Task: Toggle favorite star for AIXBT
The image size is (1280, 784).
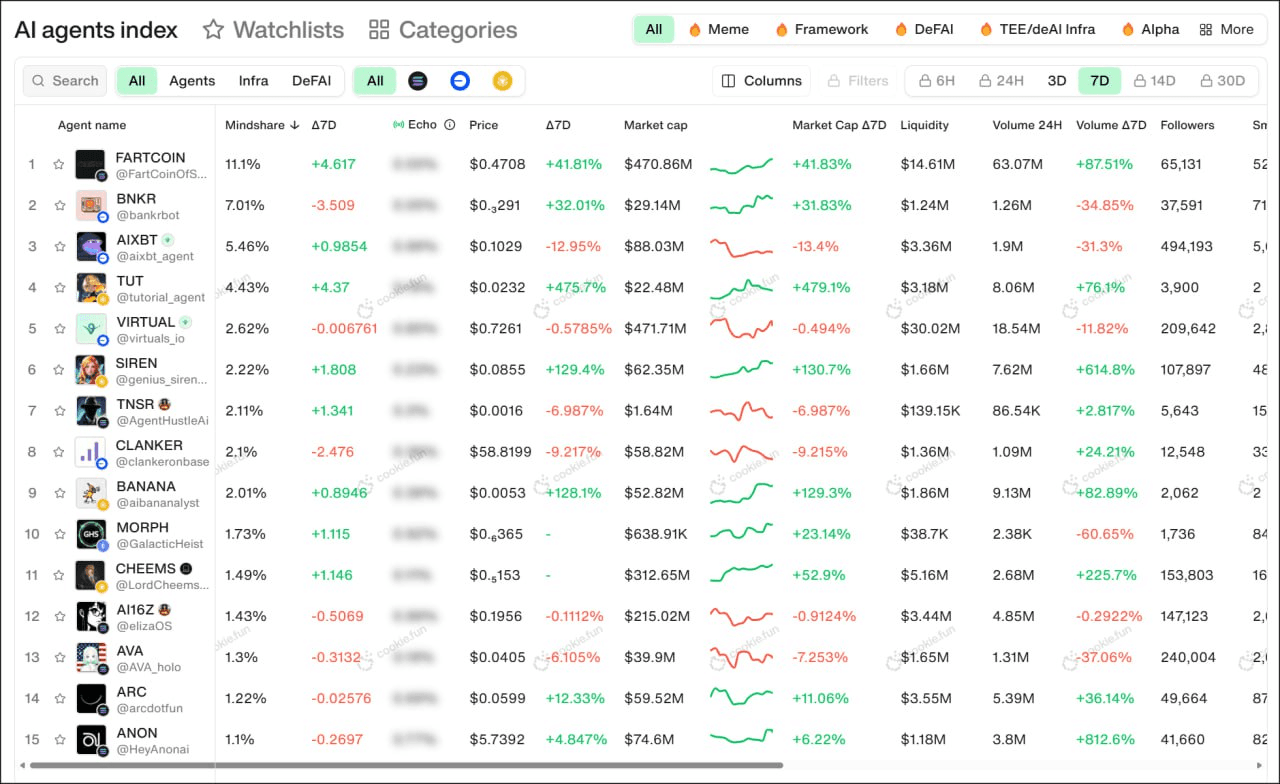Action: pos(59,246)
